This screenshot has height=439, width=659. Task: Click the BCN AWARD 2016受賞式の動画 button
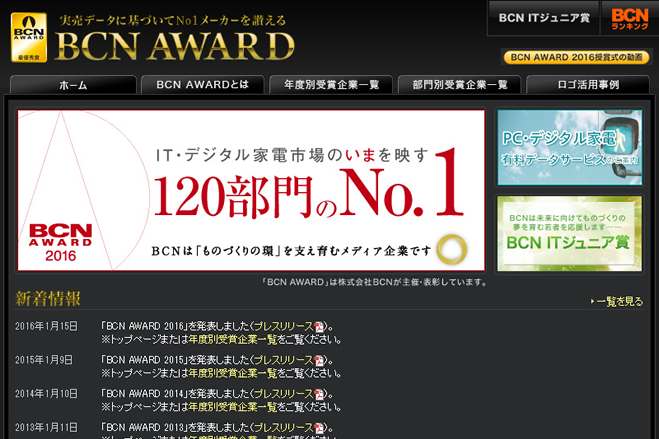576,57
